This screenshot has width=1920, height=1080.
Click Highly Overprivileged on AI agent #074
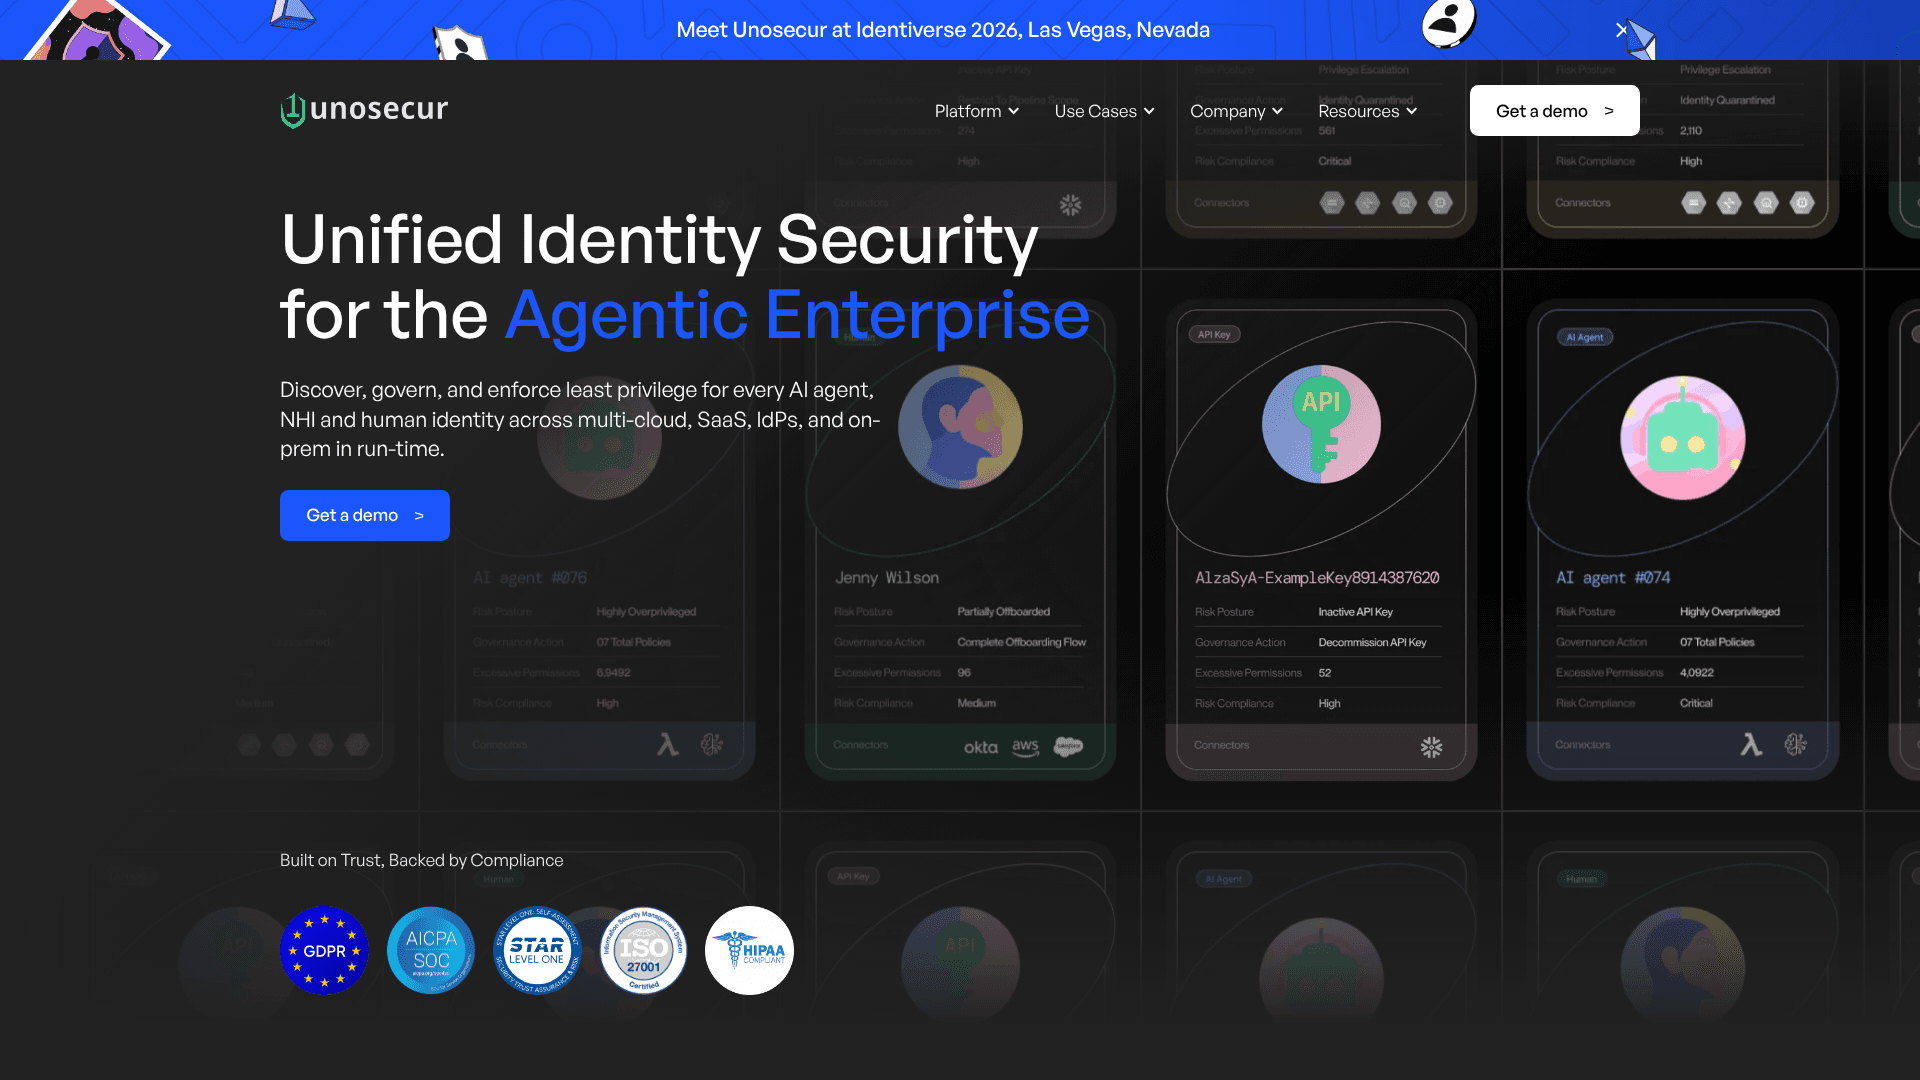click(x=1729, y=612)
